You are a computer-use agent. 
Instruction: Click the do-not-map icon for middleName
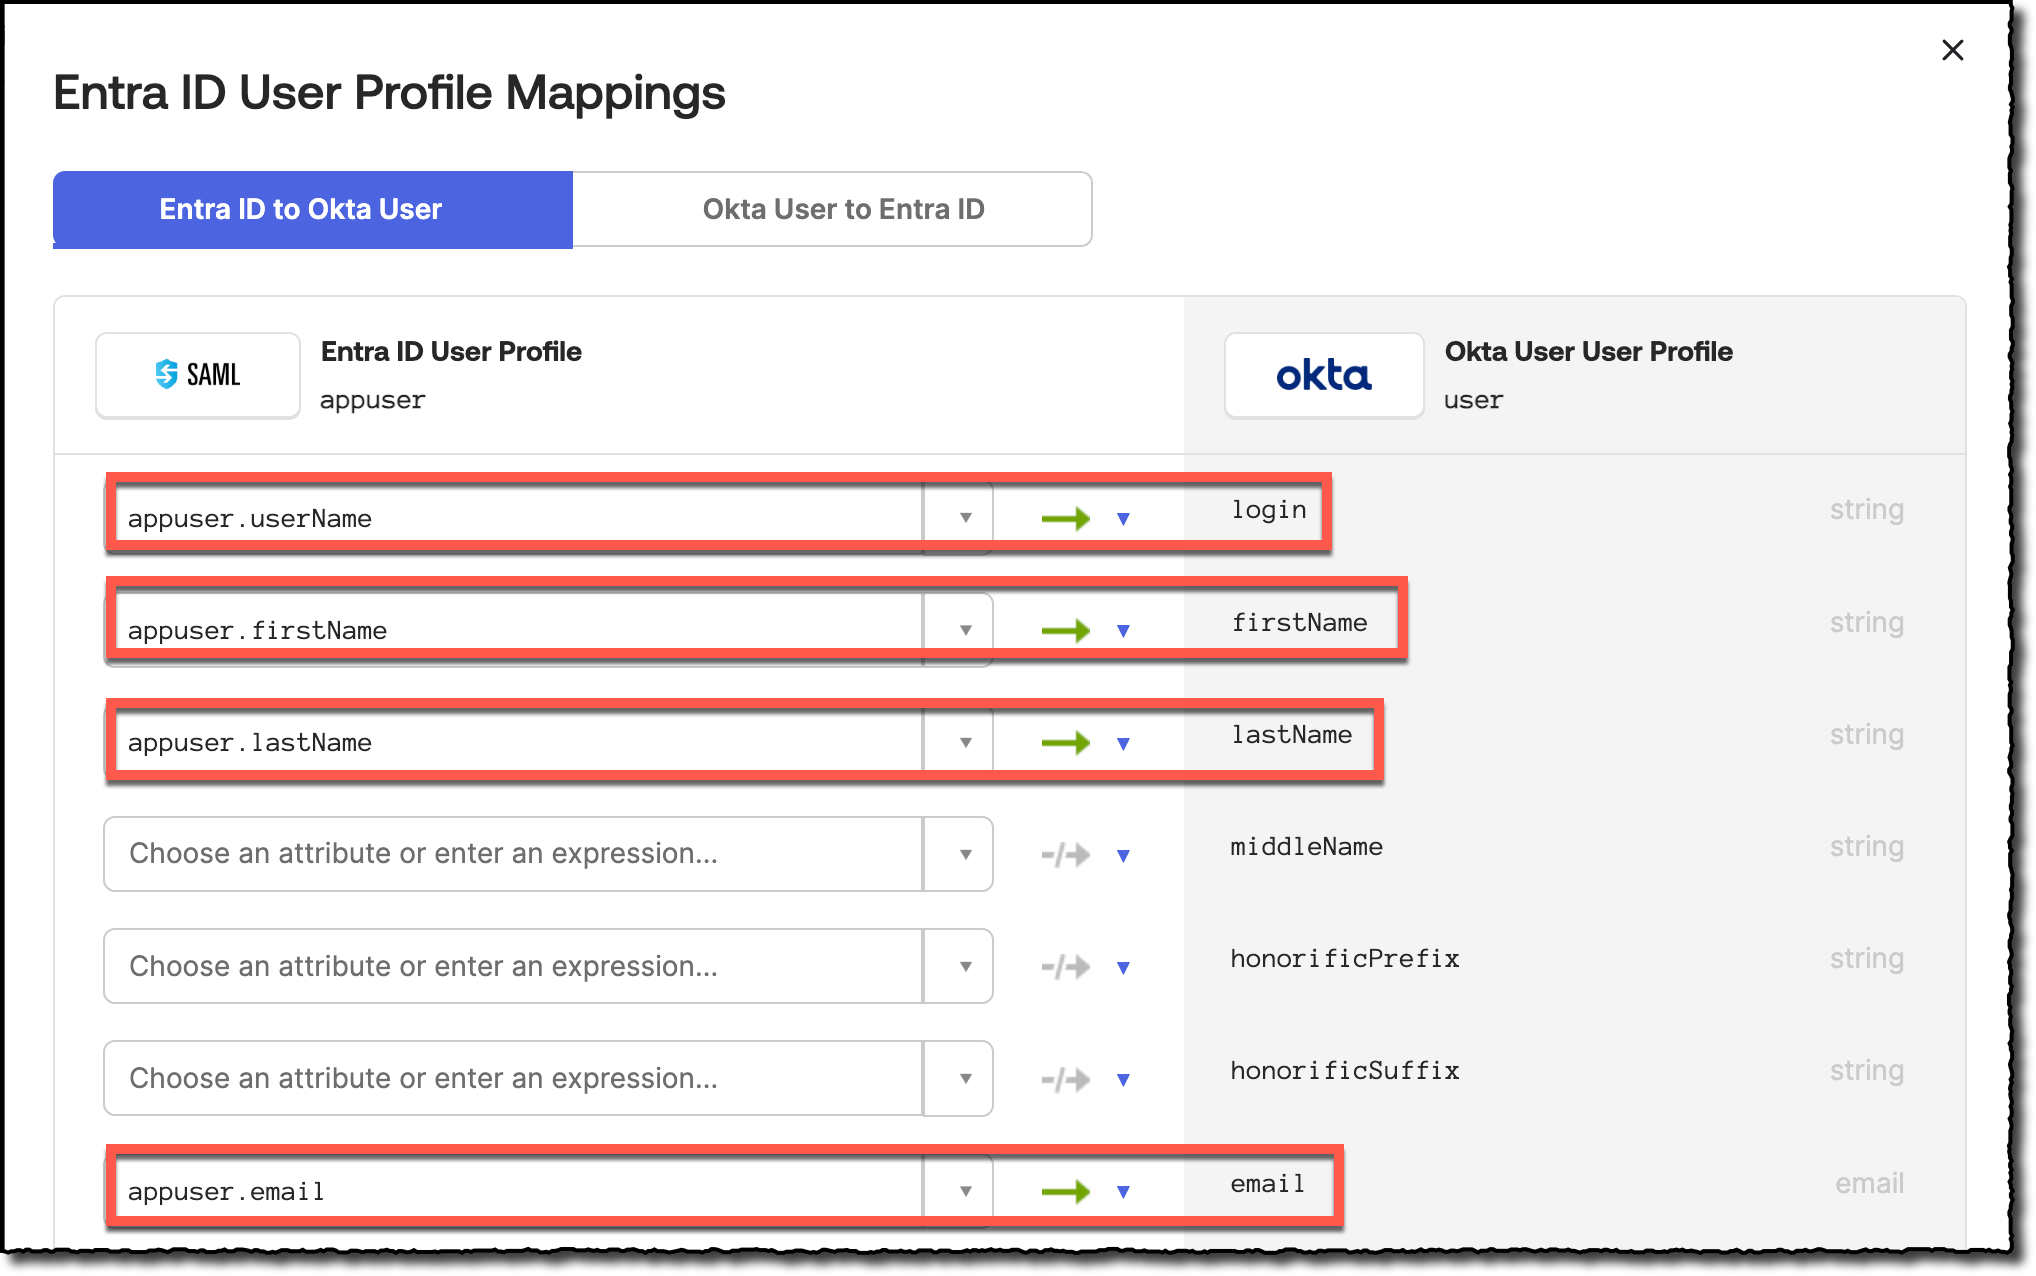tap(1065, 855)
